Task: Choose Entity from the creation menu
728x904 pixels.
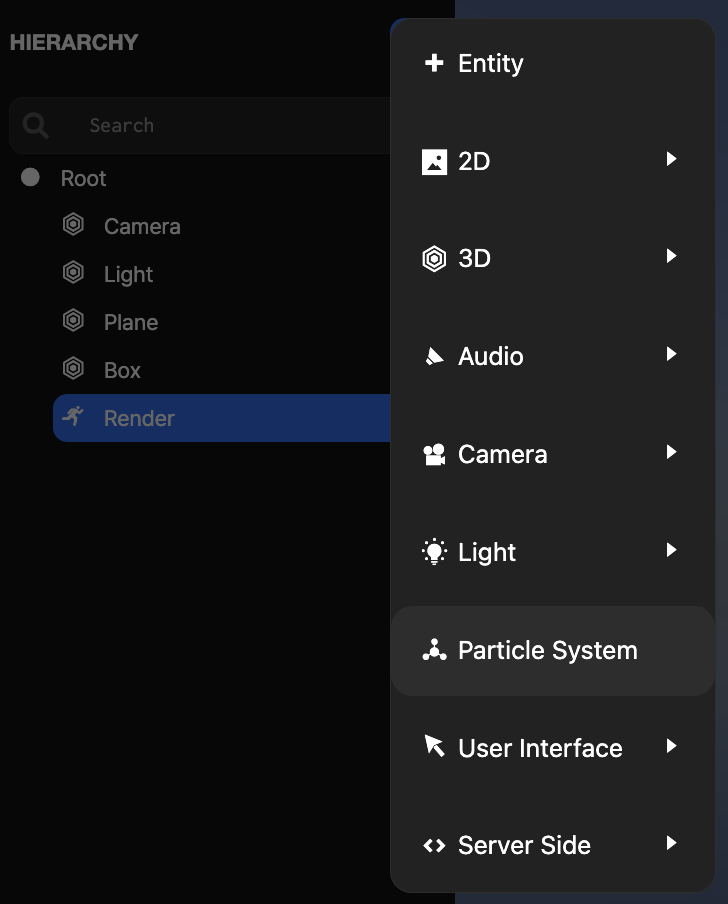Action: pyautogui.click(x=490, y=62)
